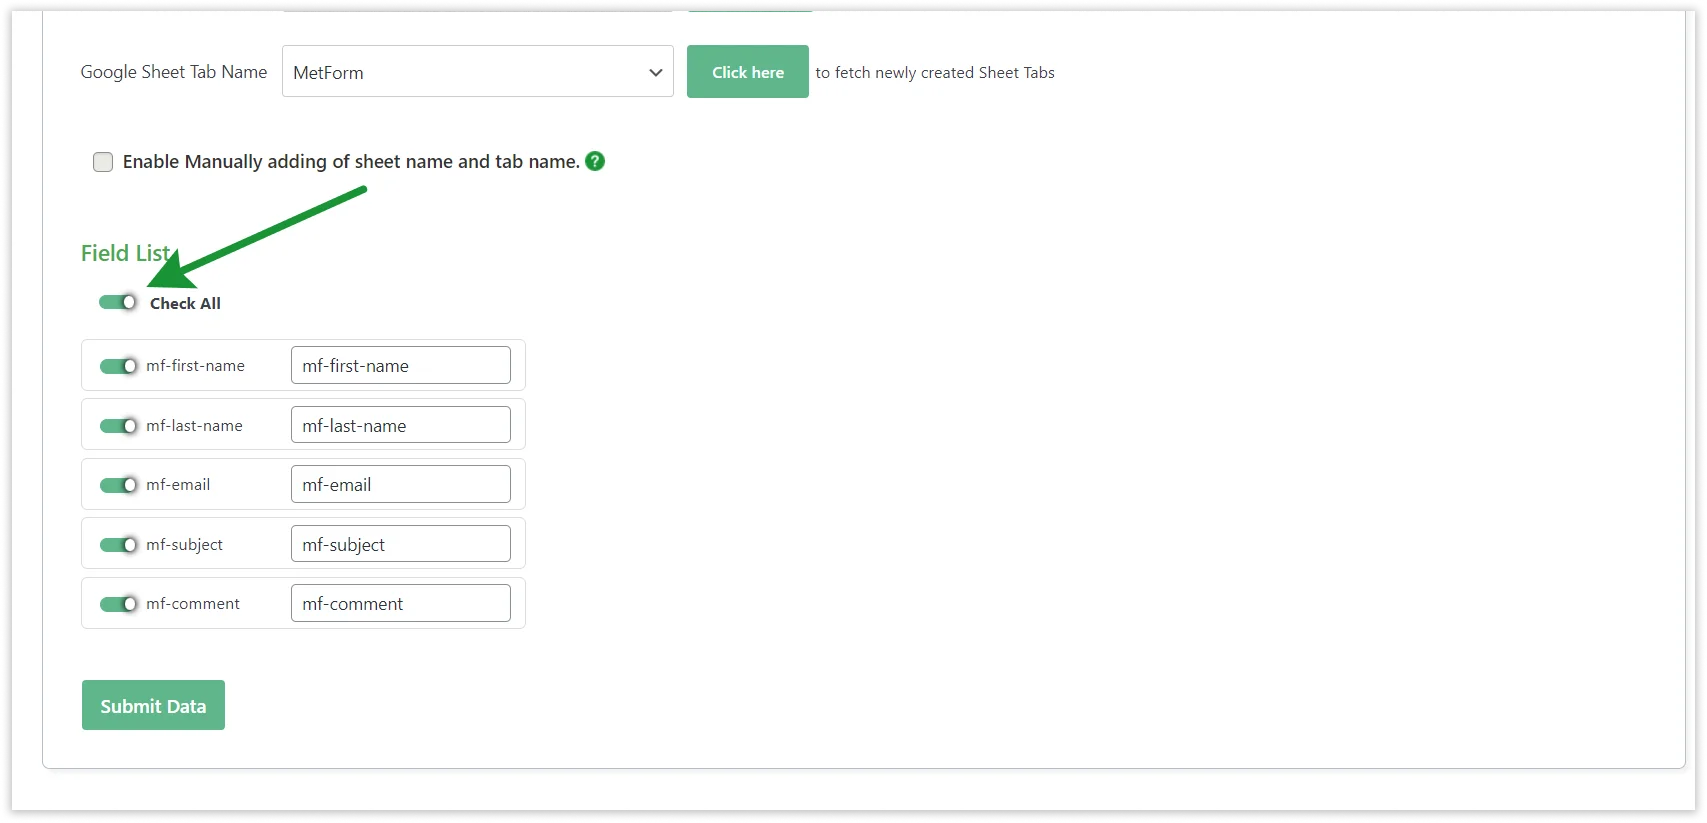Click the dropdown chevron beside MetForm
The height and width of the screenshot is (823, 1707).
(655, 72)
